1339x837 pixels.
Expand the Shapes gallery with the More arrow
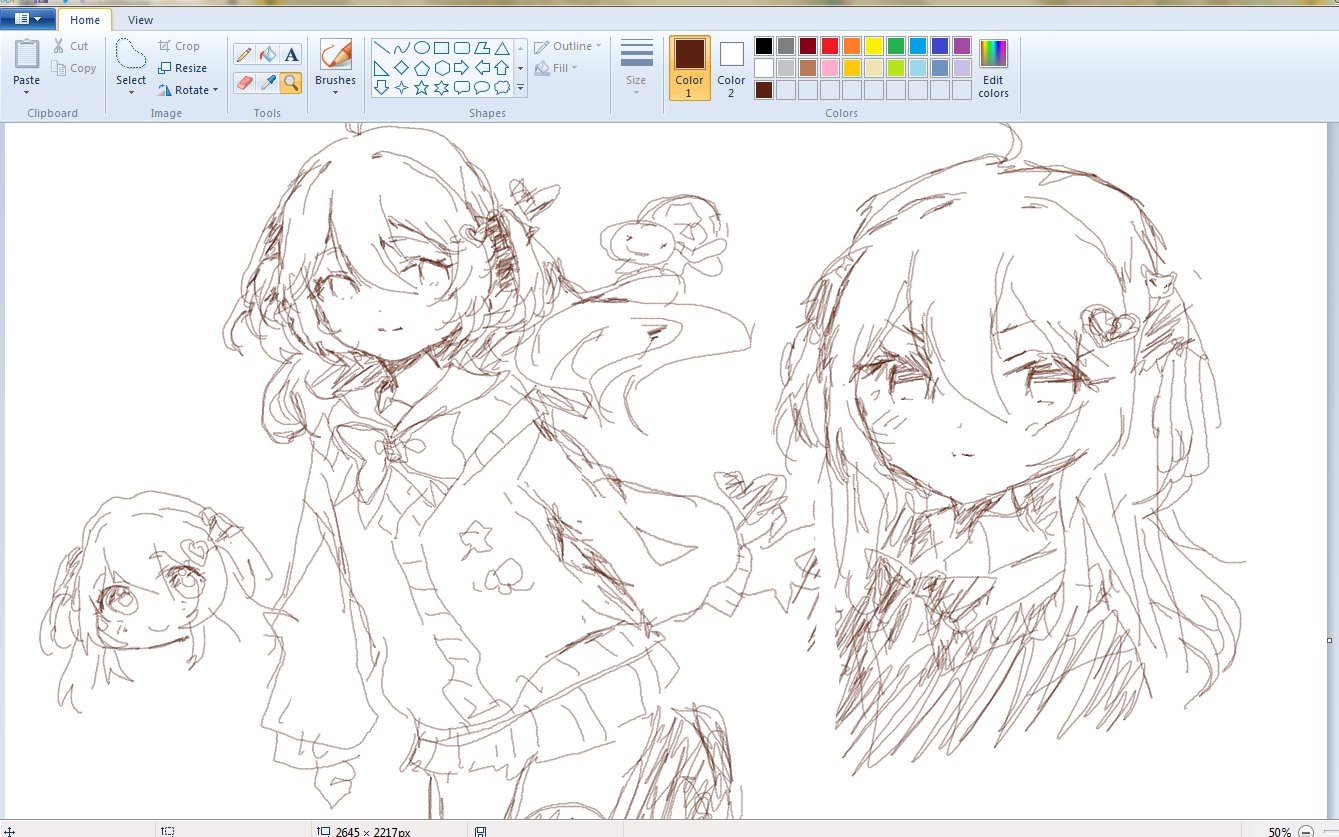520,89
